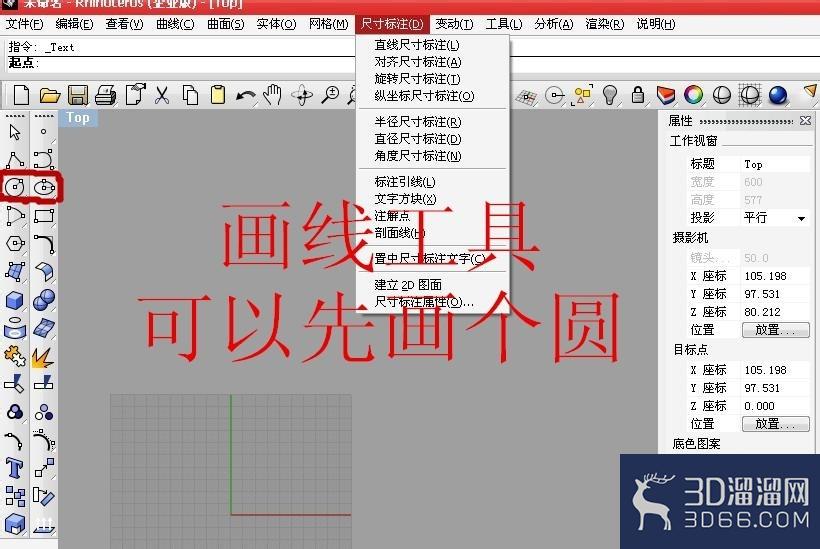Click the Paste clipboard icon
The height and width of the screenshot is (549, 820).
218,95
